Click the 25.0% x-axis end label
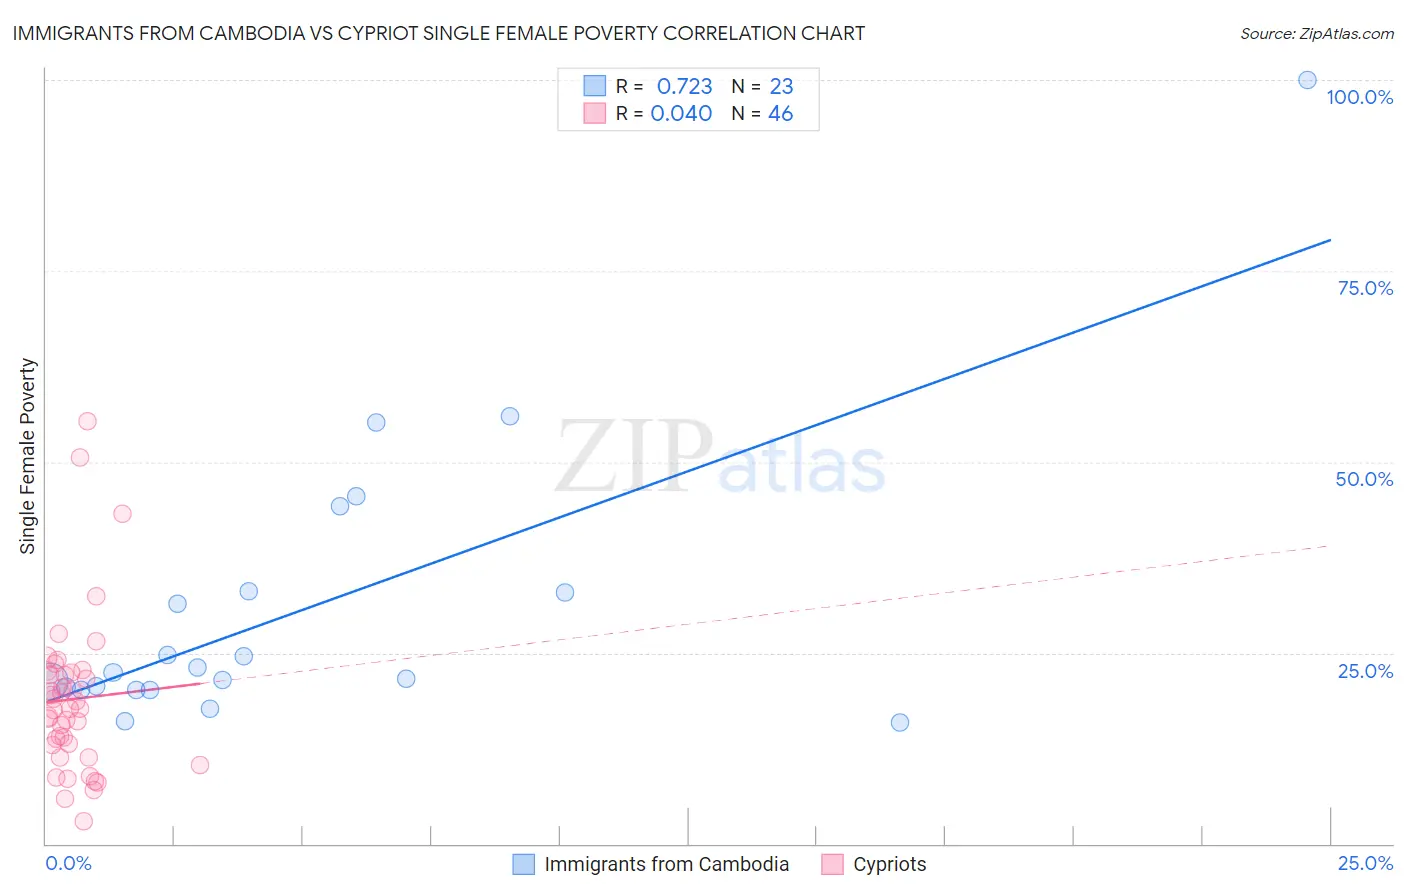This screenshot has height=892, width=1406. tap(1365, 863)
